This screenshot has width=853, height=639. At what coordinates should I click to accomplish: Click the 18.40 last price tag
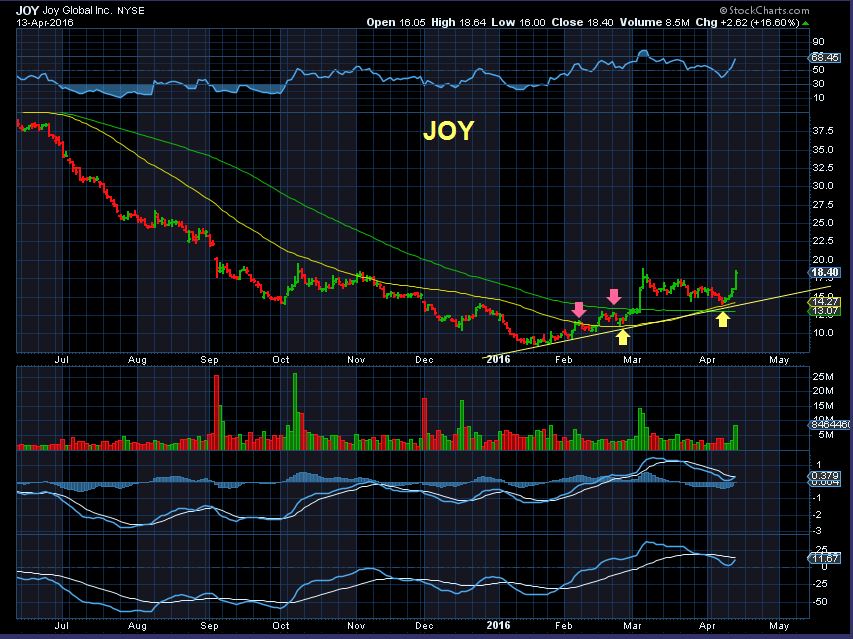[x=825, y=272]
